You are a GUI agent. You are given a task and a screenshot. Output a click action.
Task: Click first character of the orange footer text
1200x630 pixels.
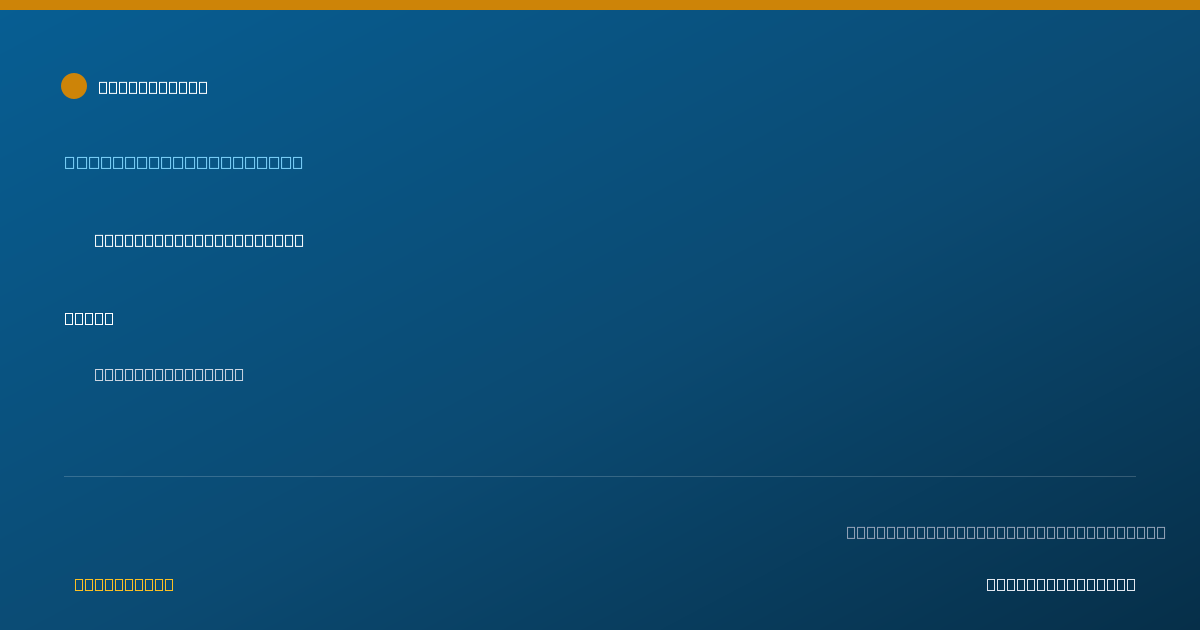tap(79, 584)
